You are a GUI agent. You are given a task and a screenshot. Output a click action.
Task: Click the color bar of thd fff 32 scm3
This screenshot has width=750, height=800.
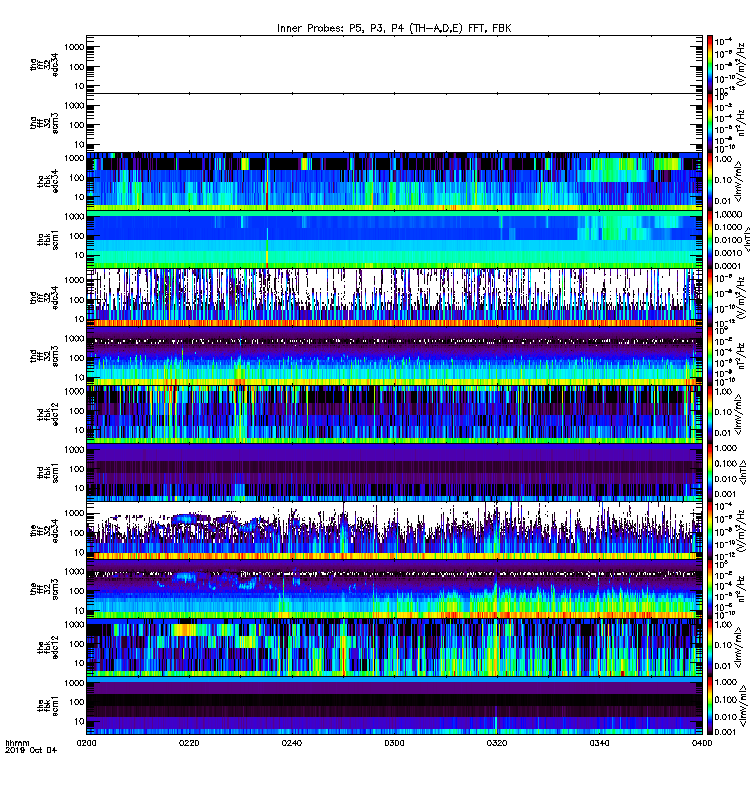point(710,356)
